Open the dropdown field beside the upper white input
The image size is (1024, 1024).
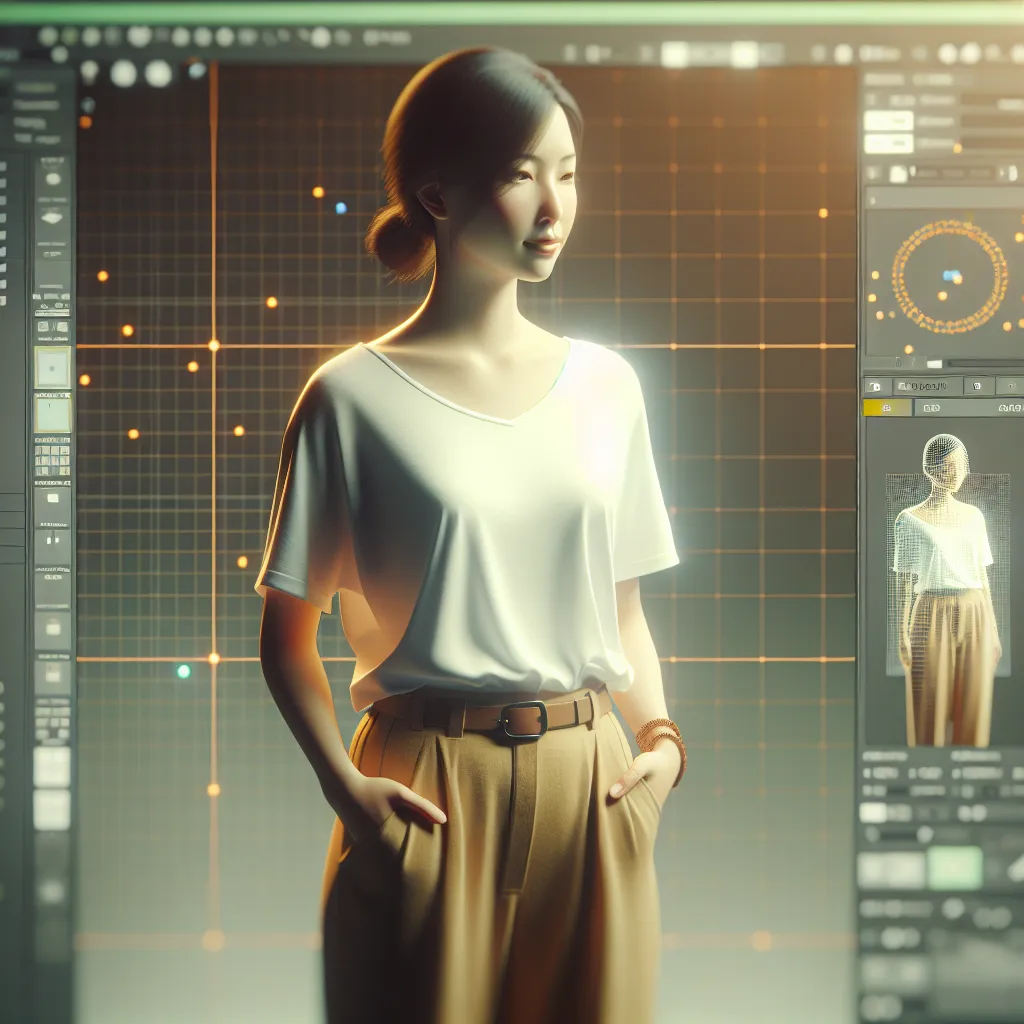[x=990, y=121]
